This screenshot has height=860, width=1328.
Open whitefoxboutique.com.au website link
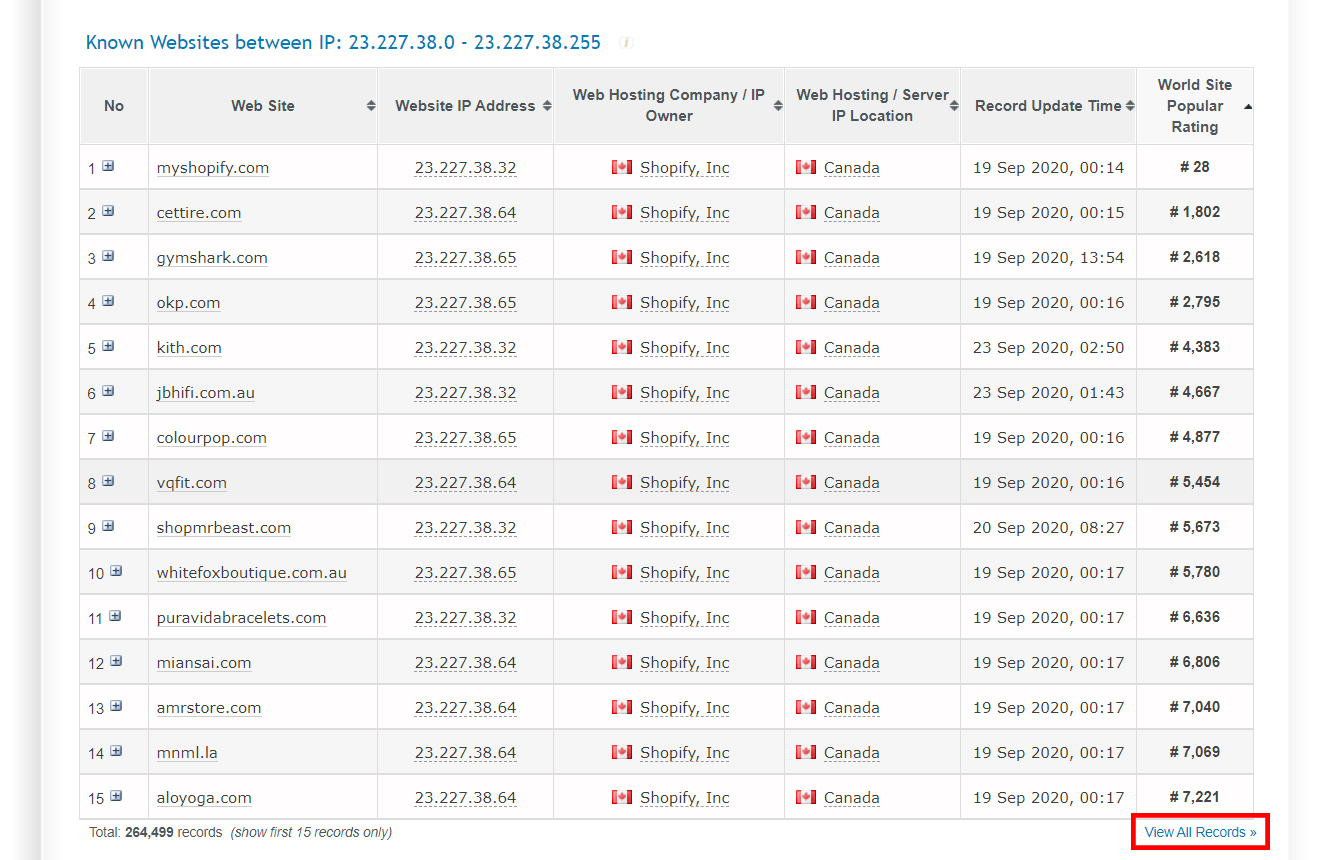252,573
